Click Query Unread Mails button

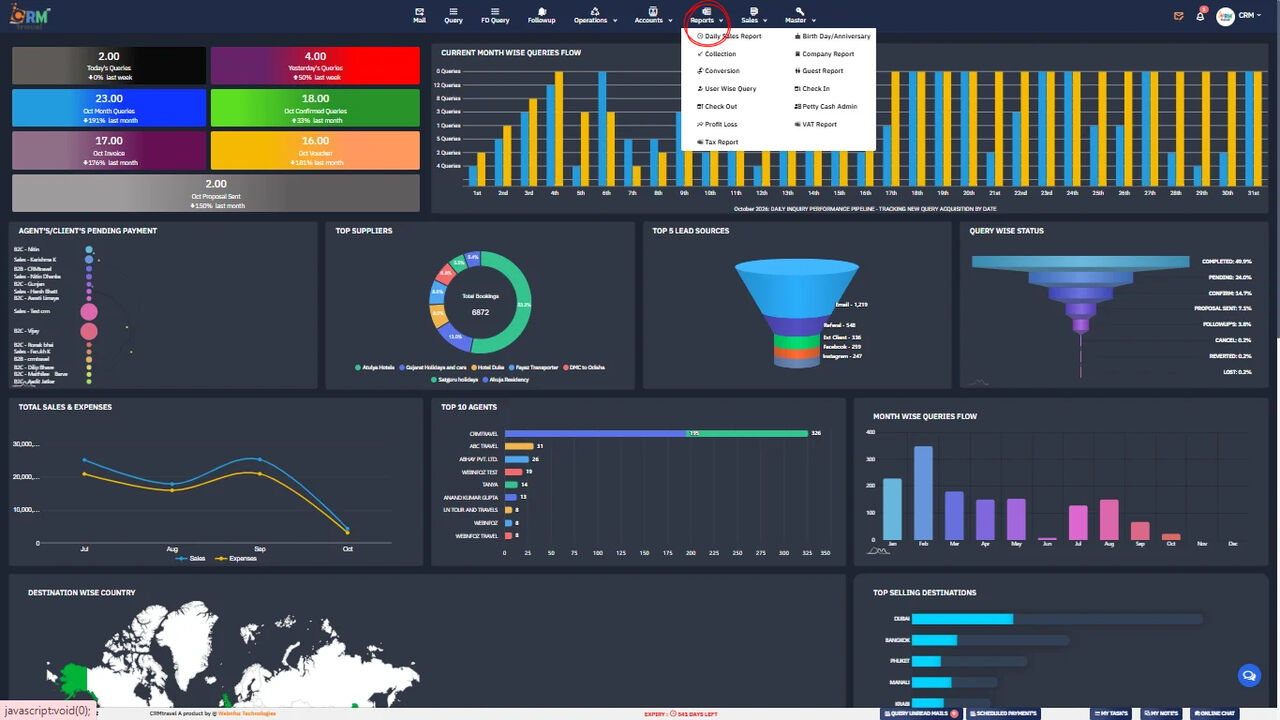pyautogui.click(x=920, y=713)
